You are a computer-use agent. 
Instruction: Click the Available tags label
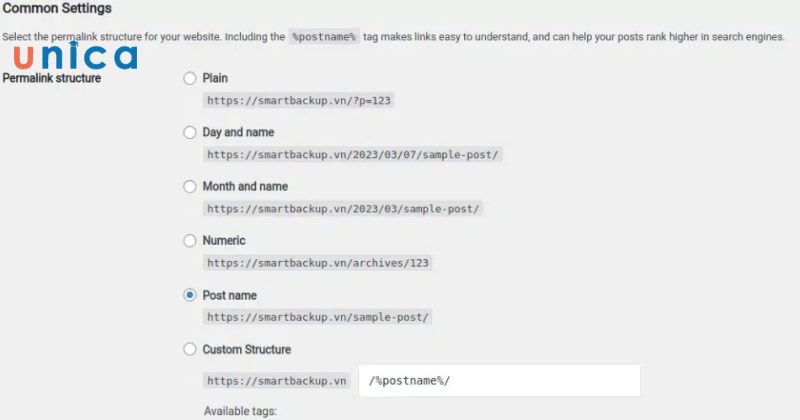[238, 411]
